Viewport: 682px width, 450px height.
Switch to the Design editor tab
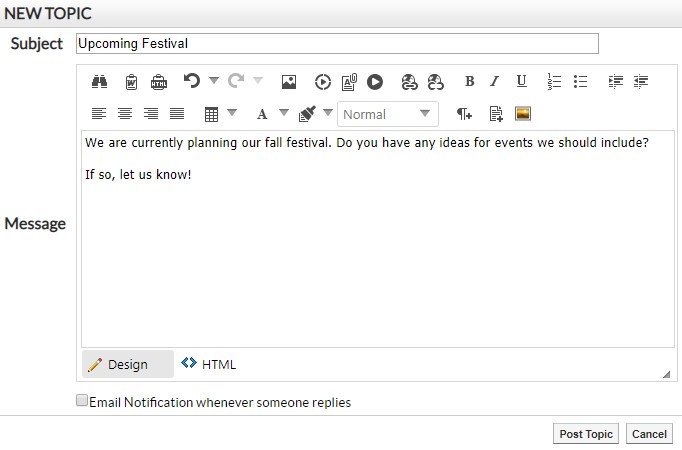(118, 364)
